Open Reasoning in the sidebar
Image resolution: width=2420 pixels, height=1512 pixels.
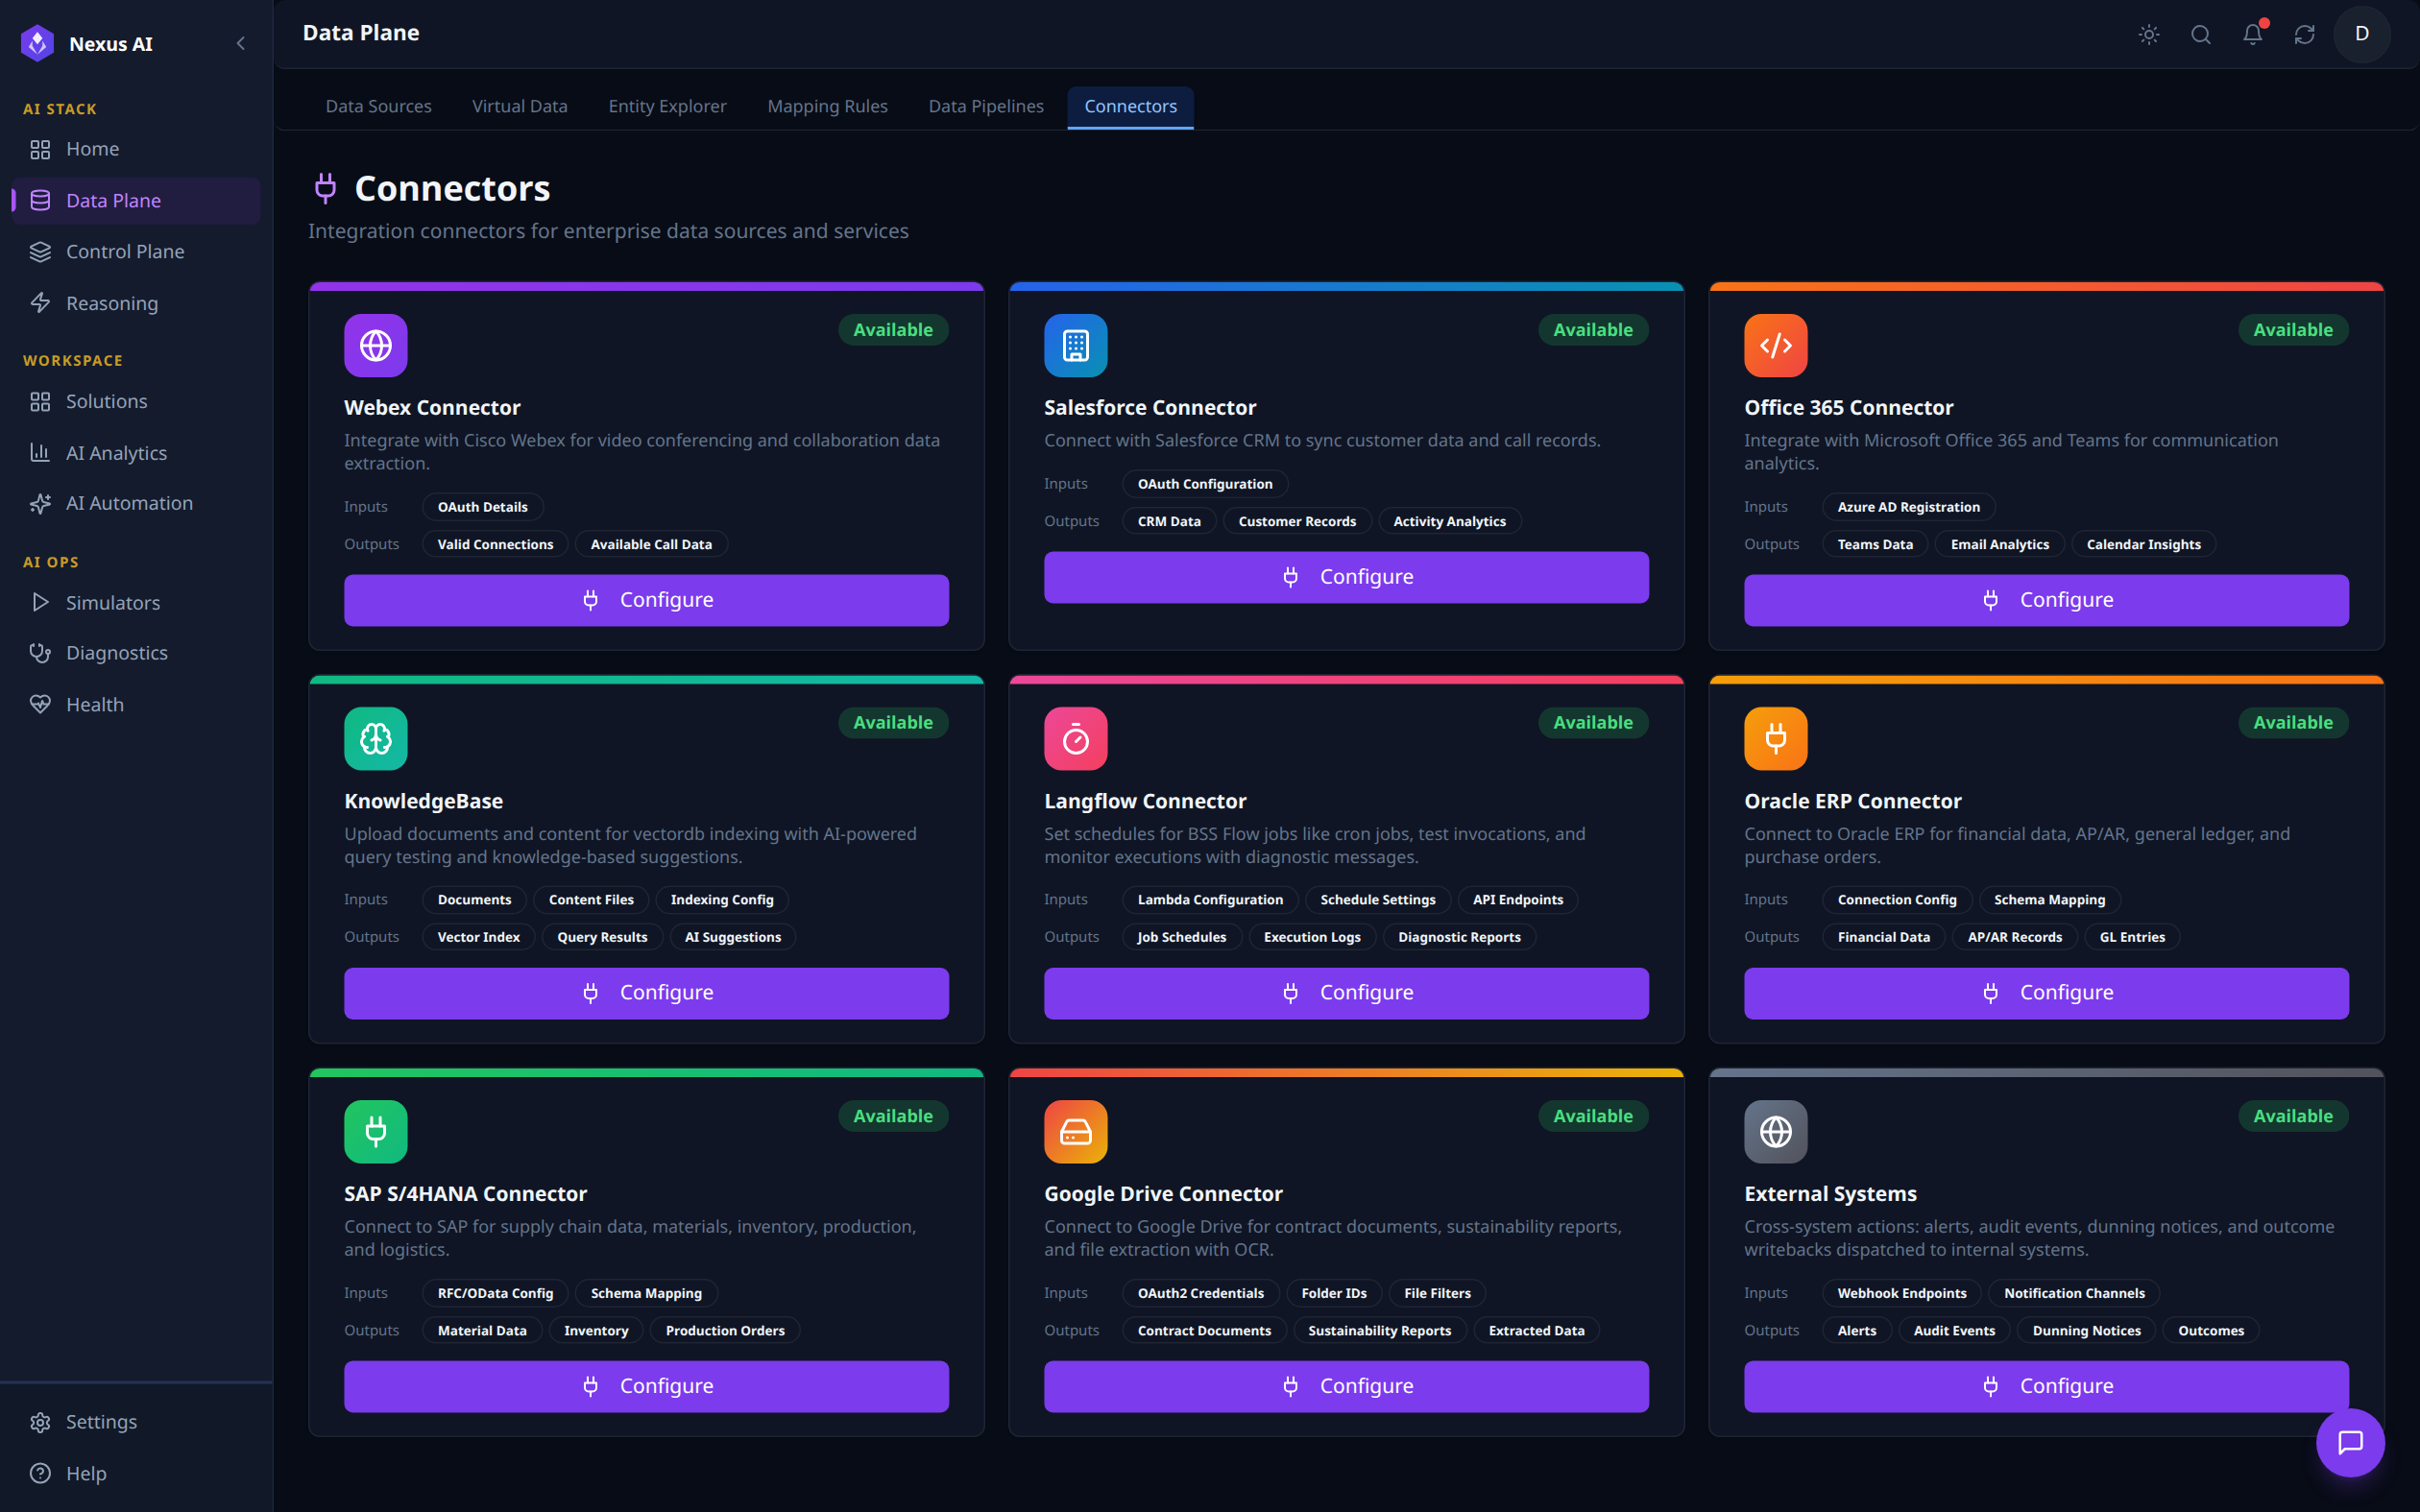click(x=136, y=303)
